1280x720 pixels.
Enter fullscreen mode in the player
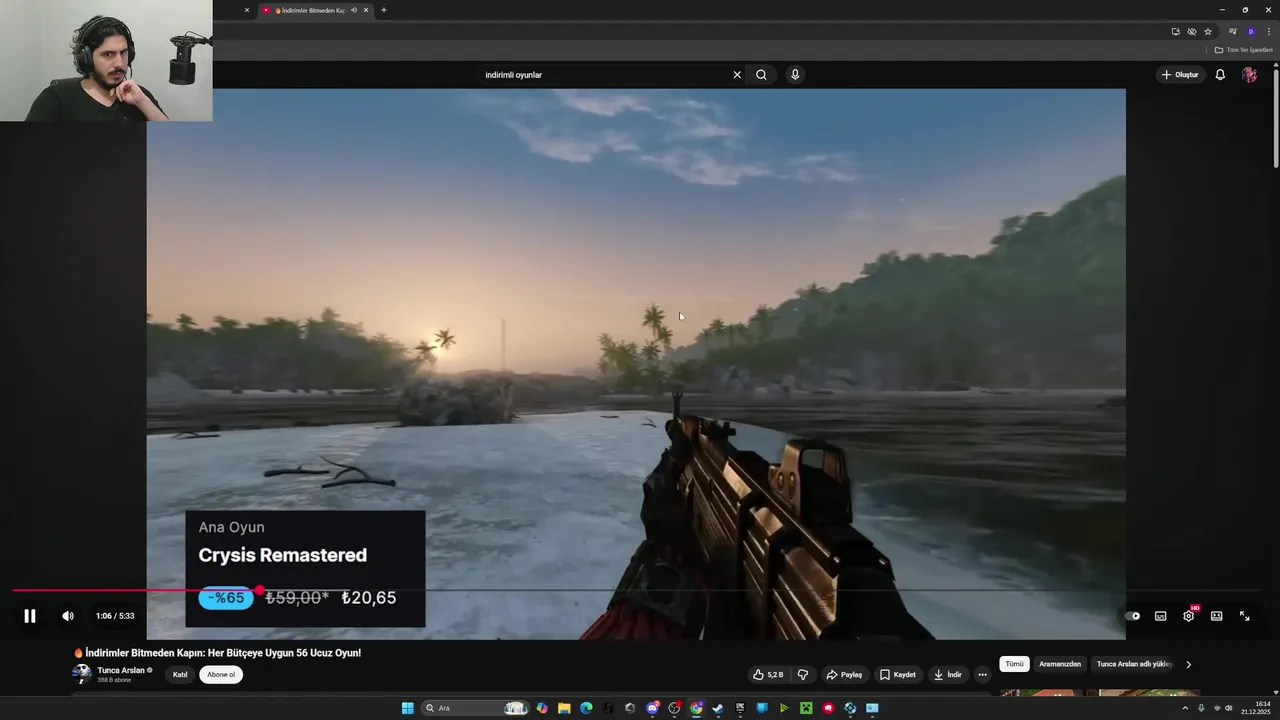[1244, 616]
